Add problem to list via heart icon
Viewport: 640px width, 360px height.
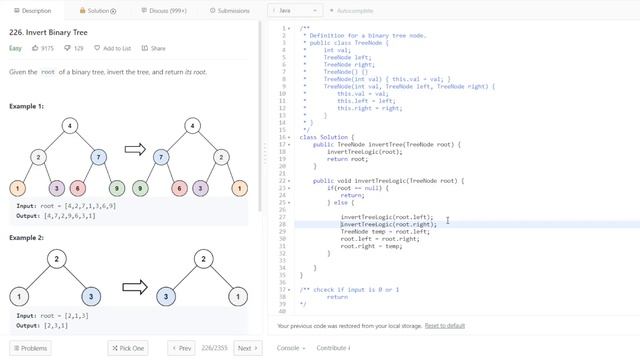pyautogui.click(x=97, y=48)
